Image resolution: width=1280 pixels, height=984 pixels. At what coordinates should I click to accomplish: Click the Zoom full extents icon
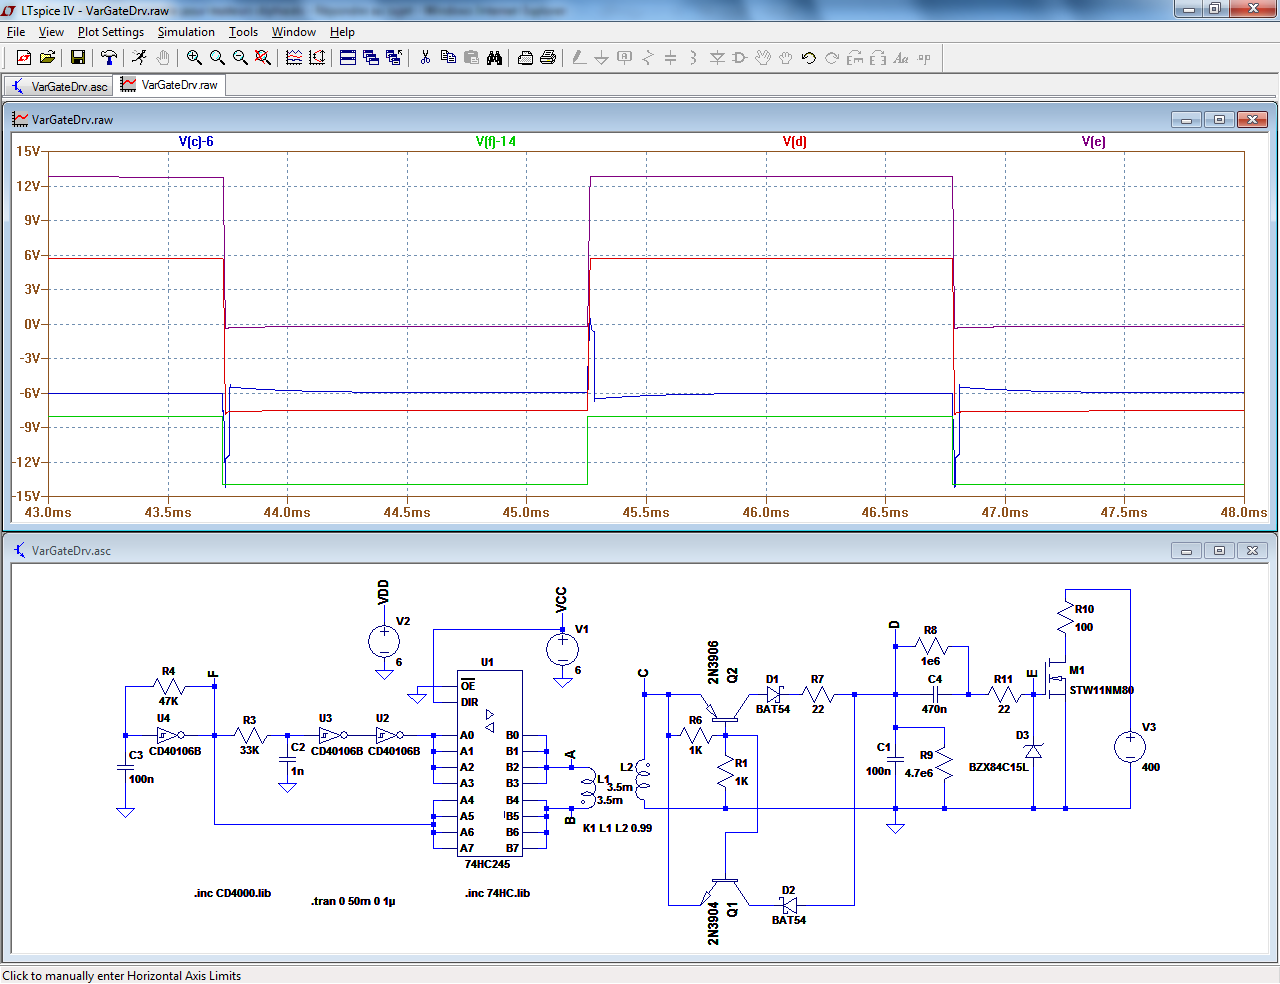263,58
